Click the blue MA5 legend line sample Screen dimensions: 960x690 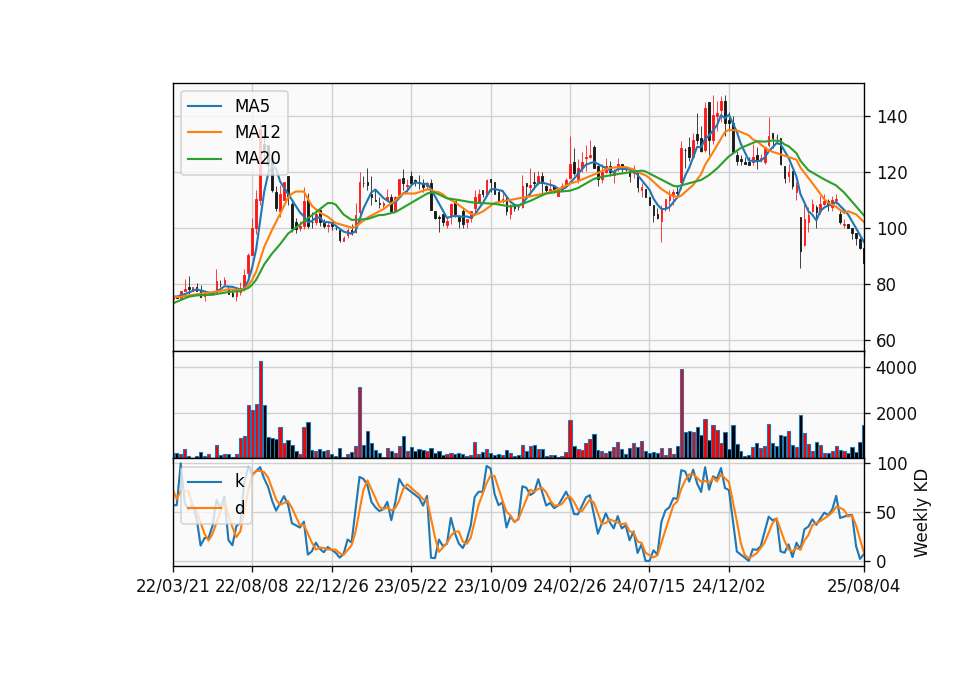coord(204,106)
